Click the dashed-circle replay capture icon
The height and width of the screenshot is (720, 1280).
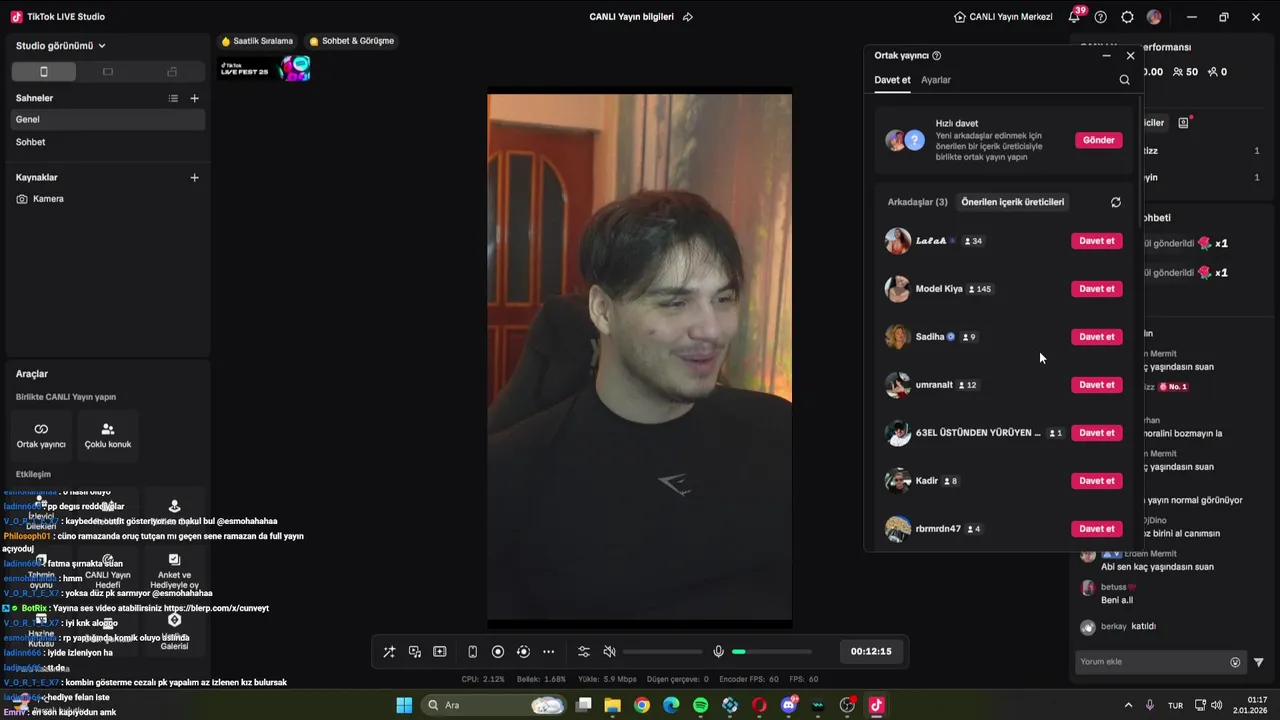click(523, 652)
